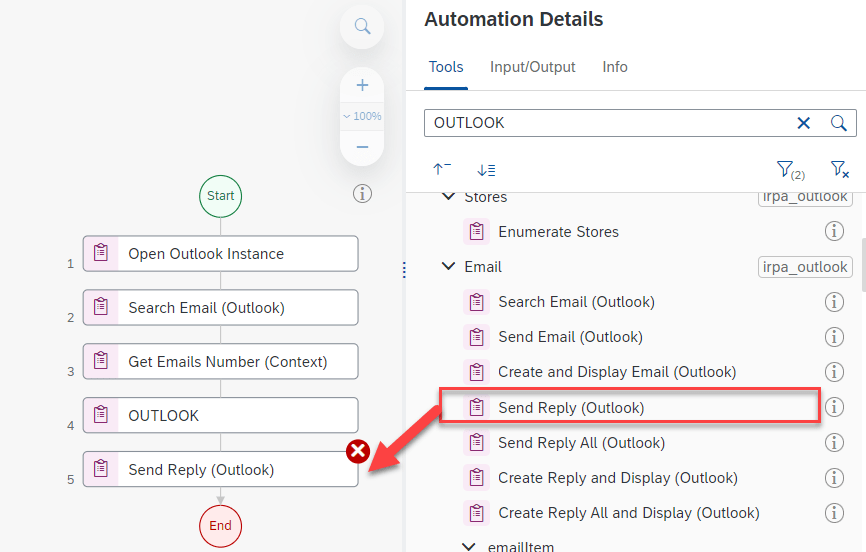The image size is (866, 552).
Task: Select the Open Outlook Instance step
Action: click(x=220, y=254)
